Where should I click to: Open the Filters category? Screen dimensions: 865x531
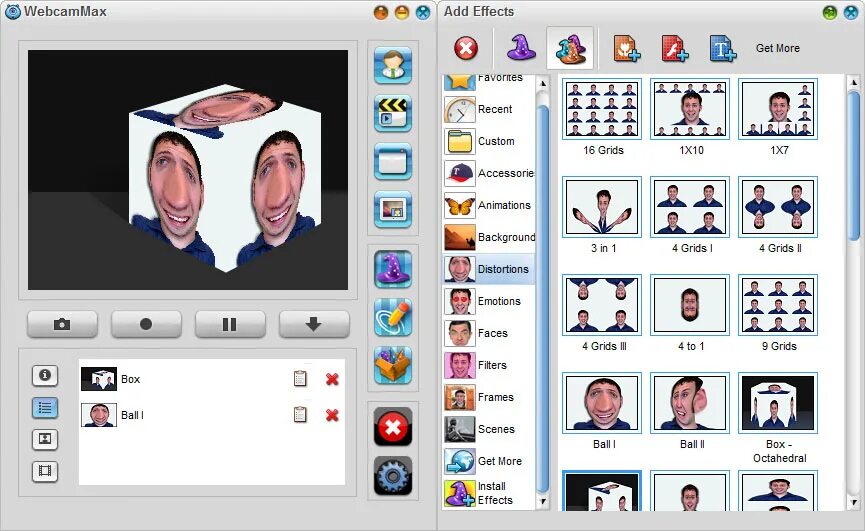point(488,365)
